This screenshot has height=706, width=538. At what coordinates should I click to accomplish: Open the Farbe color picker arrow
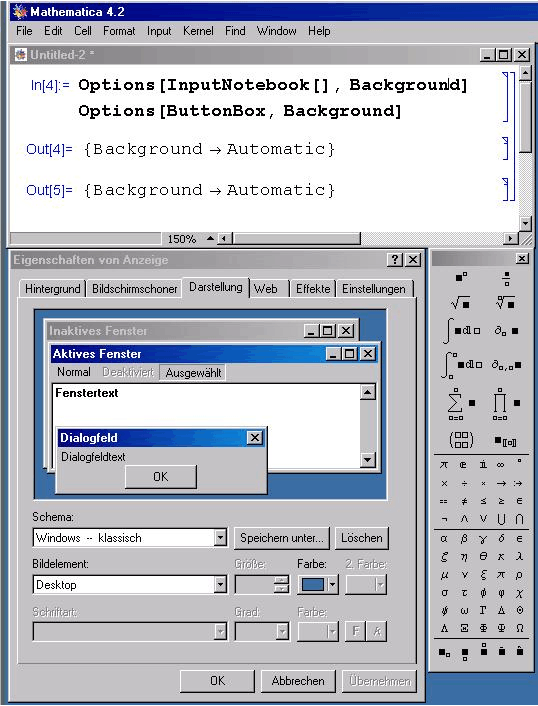[332, 584]
